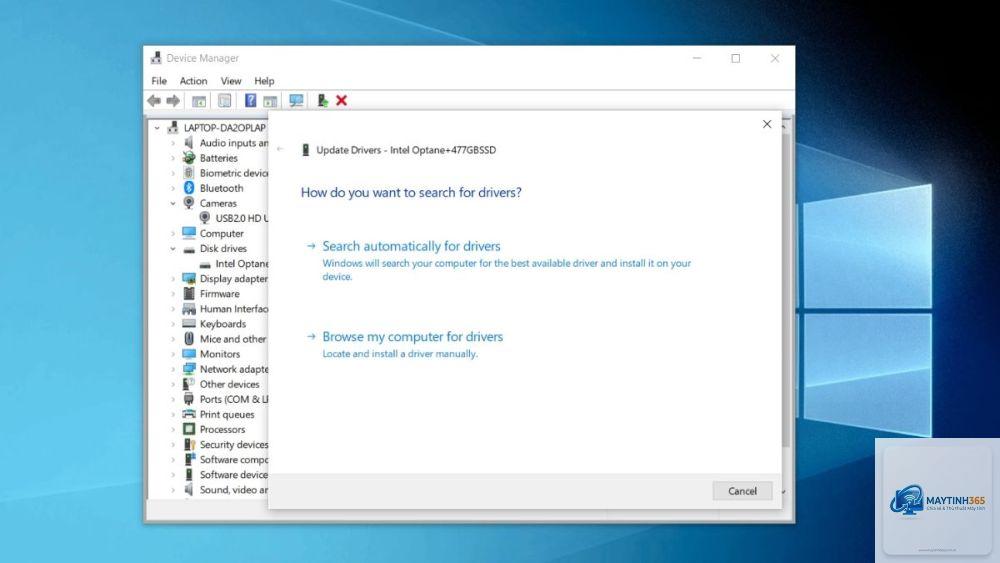The width and height of the screenshot is (1000, 563).
Task: Expand the Batteries category
Action: 173,158
